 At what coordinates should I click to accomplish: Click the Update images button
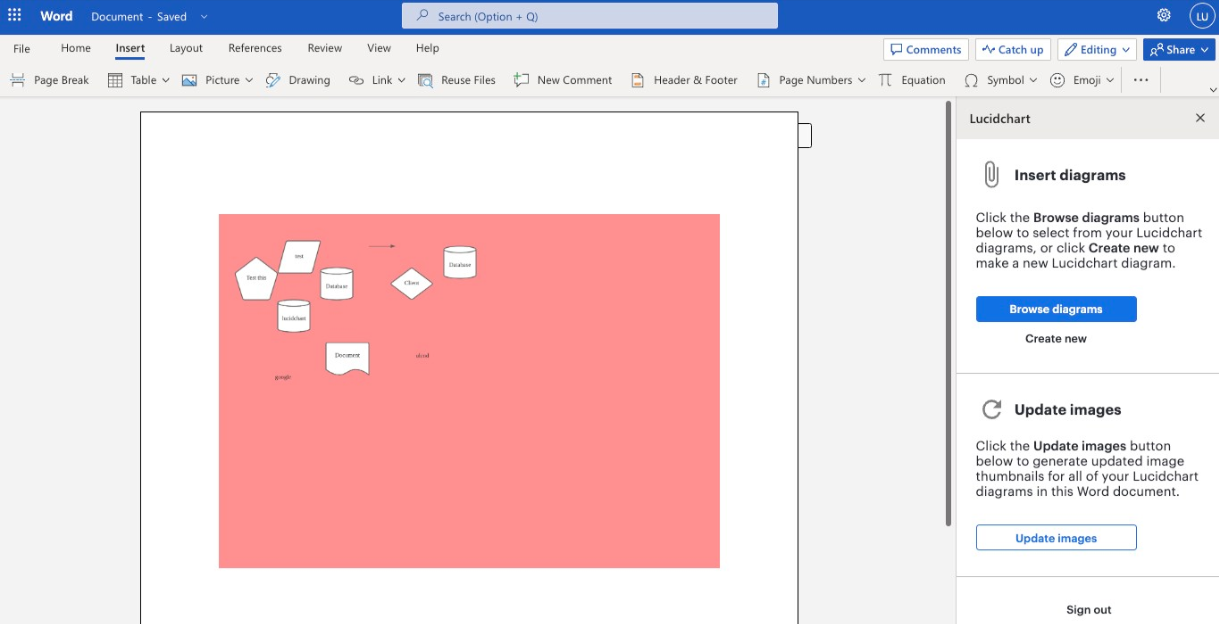(1056, 538)
